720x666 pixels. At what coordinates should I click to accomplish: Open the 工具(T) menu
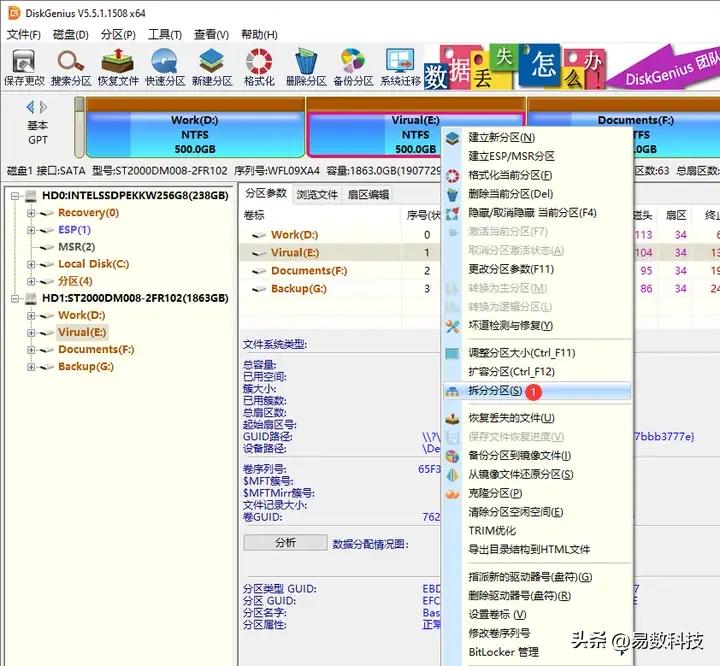[x=165, y=34]
